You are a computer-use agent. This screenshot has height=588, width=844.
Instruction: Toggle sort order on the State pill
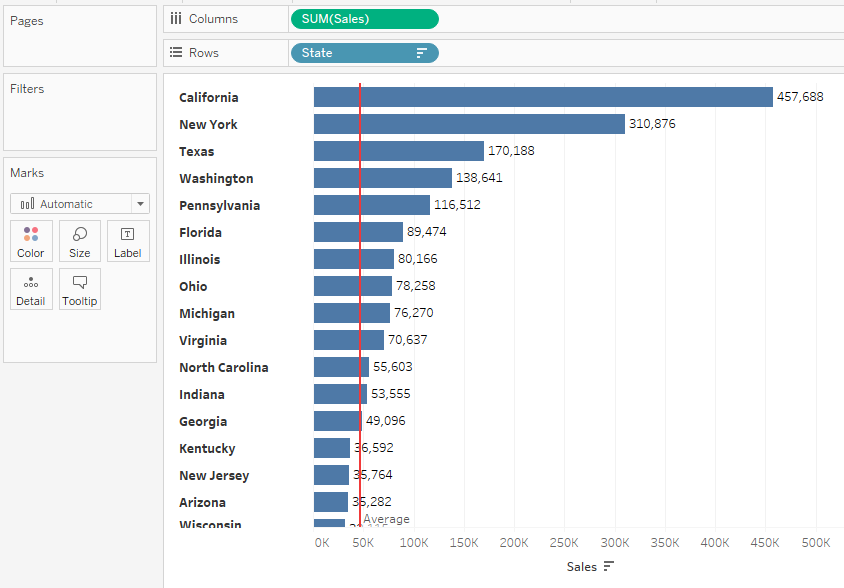click(422, 52)
